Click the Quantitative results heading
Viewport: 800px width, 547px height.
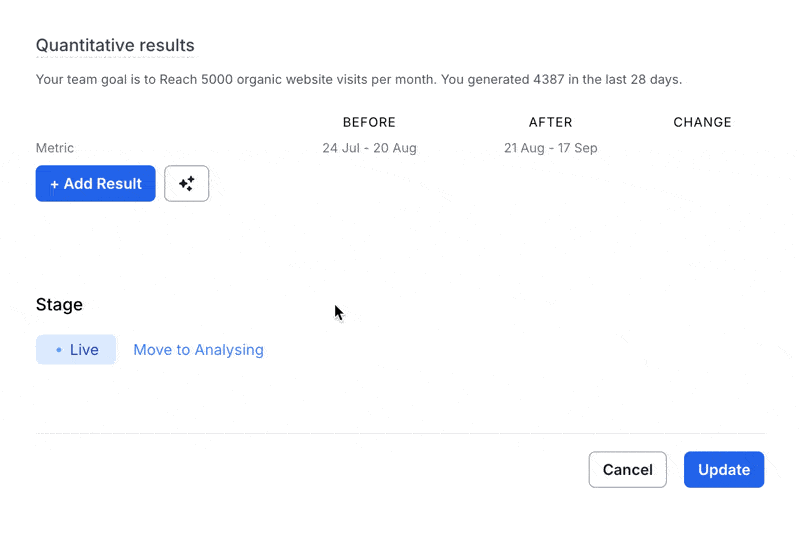pyautogui.click(x=115, y=45)
